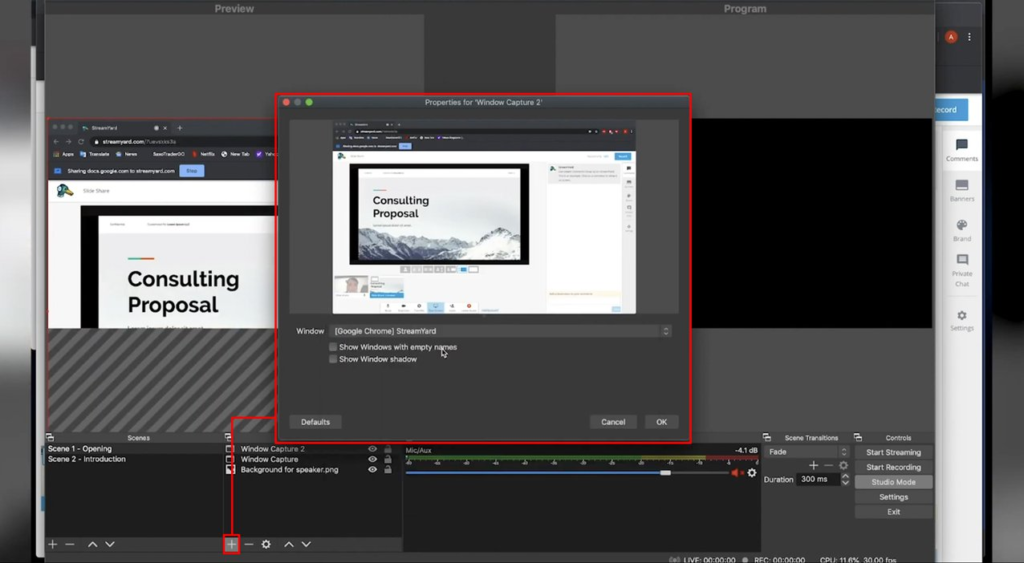Open source properties gear icon
The image size is (1024, 563).
266,544
